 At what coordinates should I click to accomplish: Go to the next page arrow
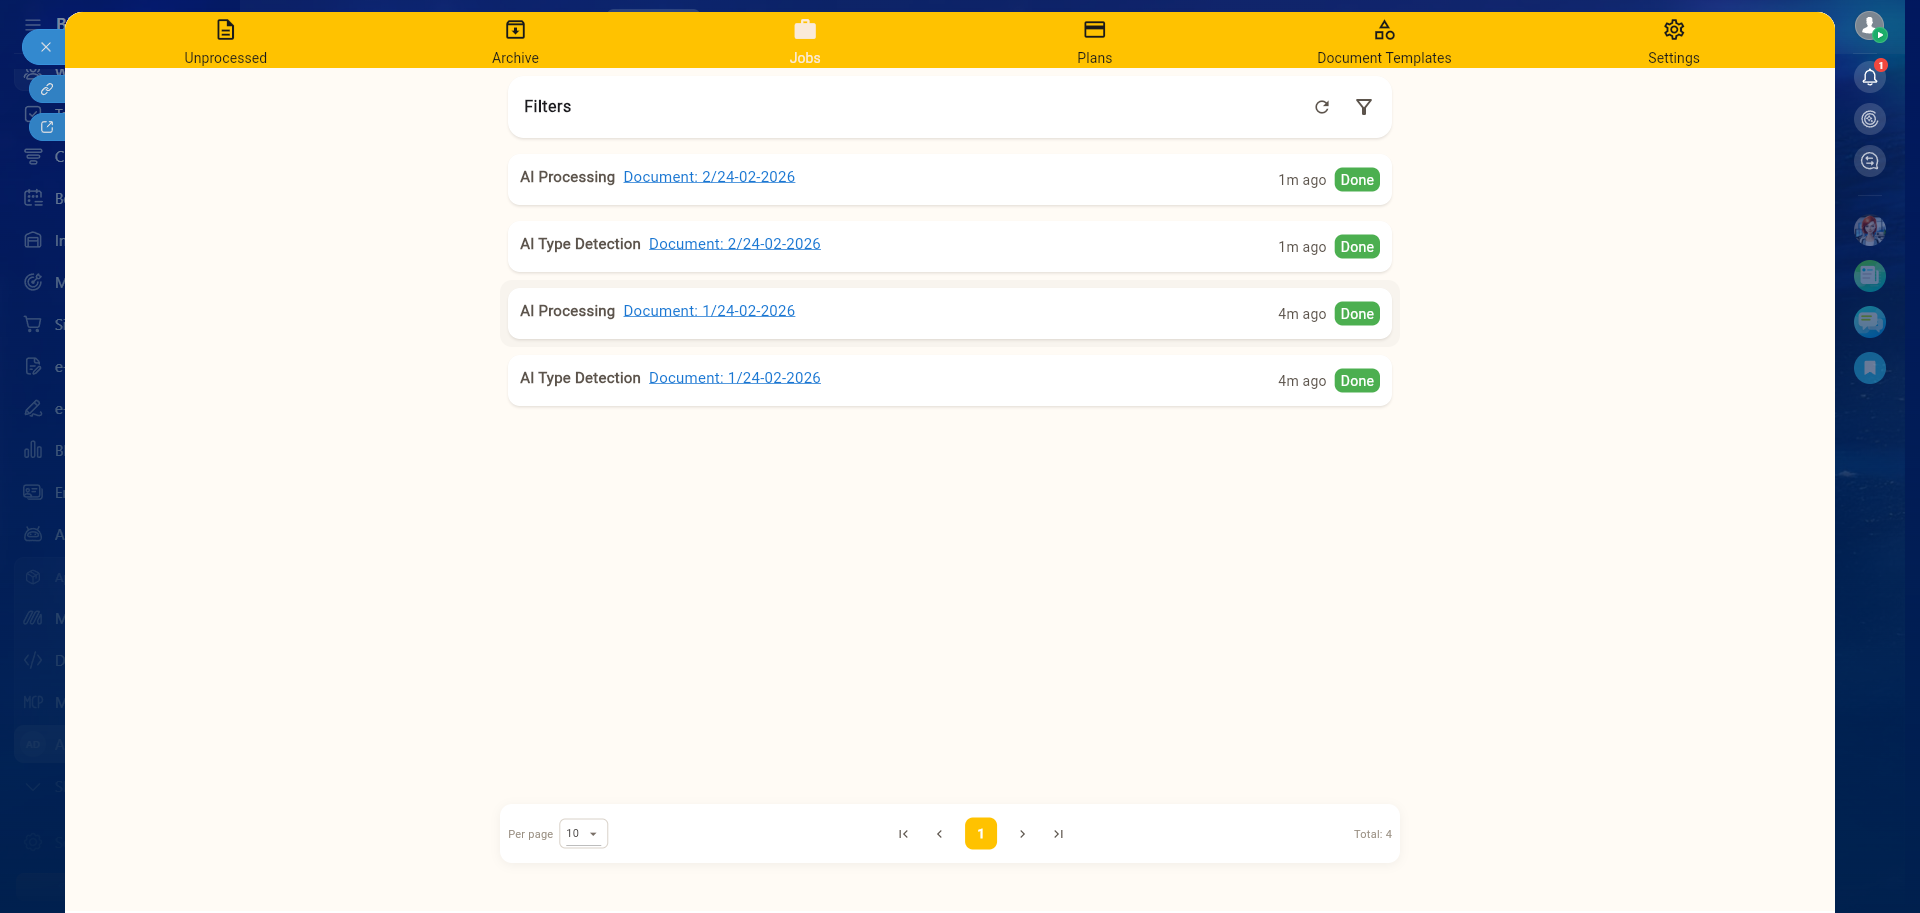click(1022, 834)
